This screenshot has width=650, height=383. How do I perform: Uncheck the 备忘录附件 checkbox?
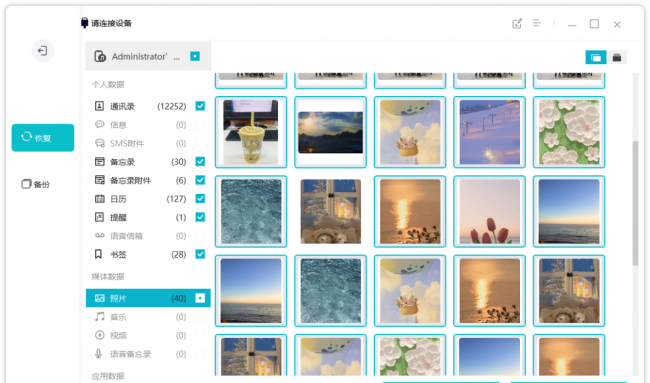click(200, 180)
